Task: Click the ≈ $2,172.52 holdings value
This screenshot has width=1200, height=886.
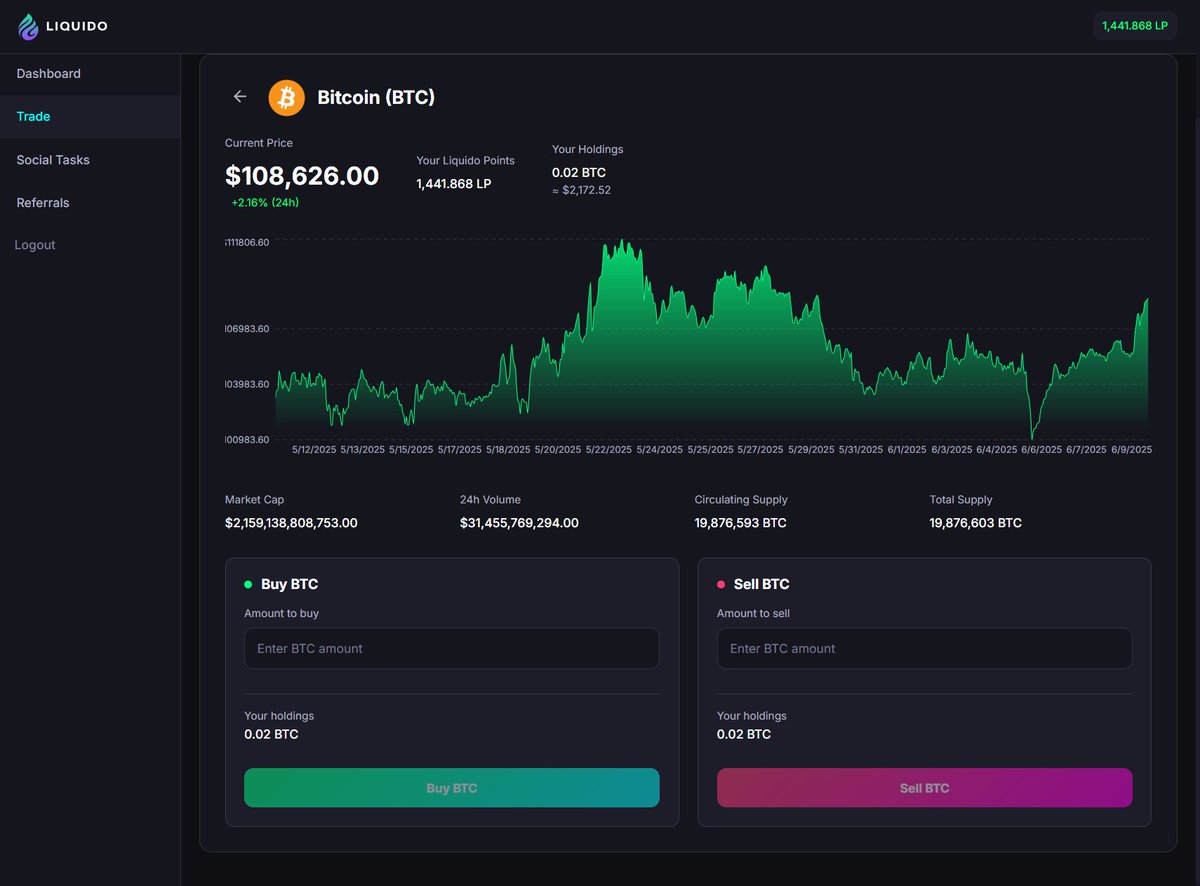Action: point(581,190)
